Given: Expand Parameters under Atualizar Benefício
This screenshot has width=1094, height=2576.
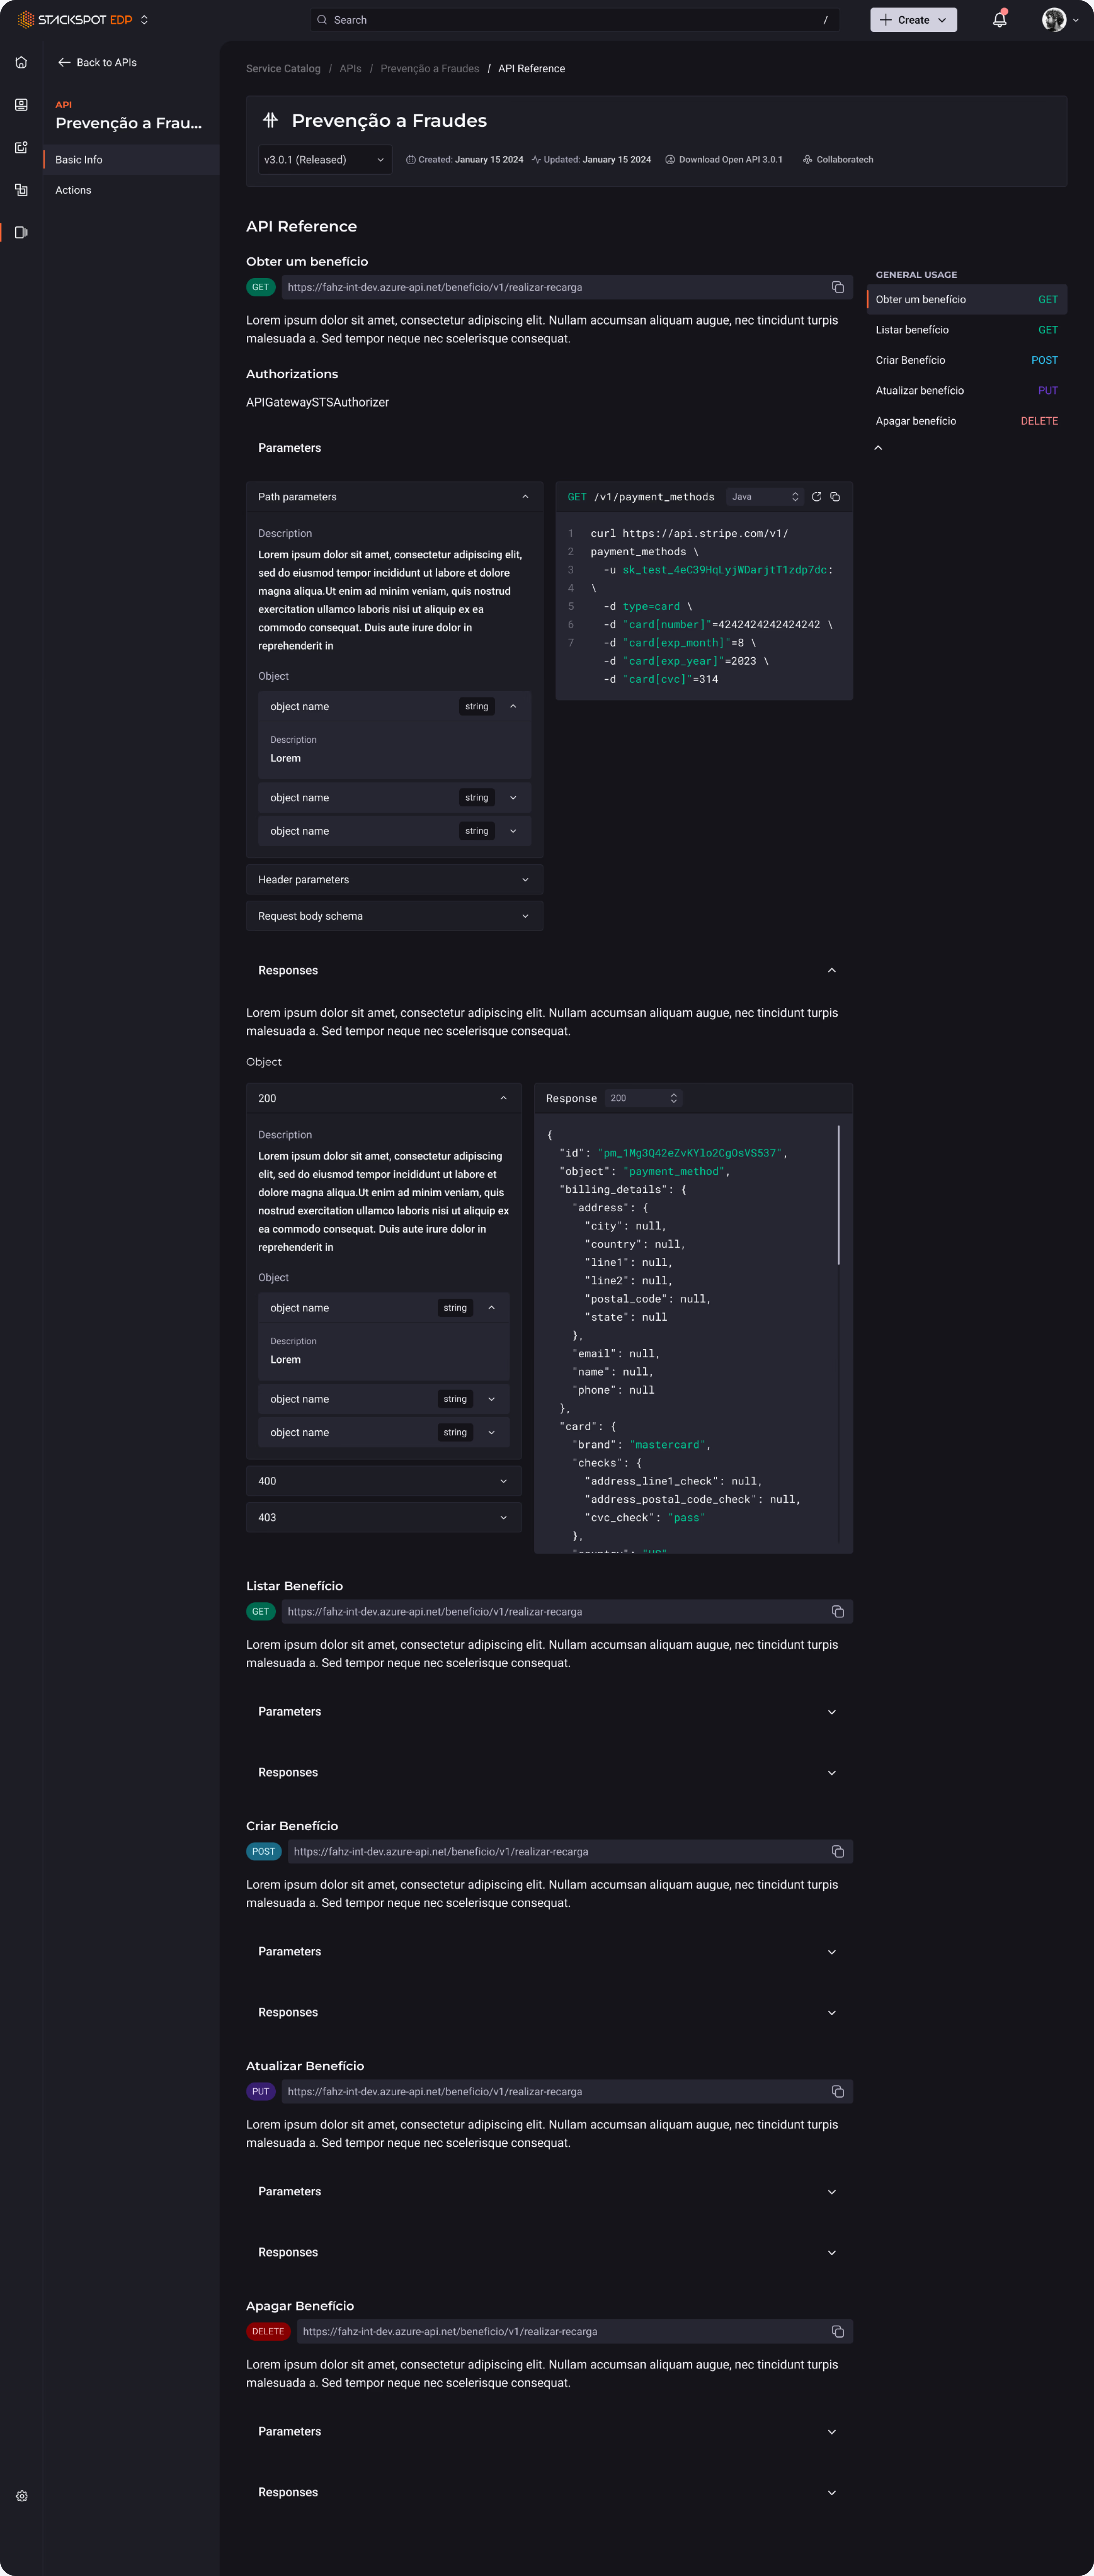Looking at the screenshot, I should point(549,2192).
